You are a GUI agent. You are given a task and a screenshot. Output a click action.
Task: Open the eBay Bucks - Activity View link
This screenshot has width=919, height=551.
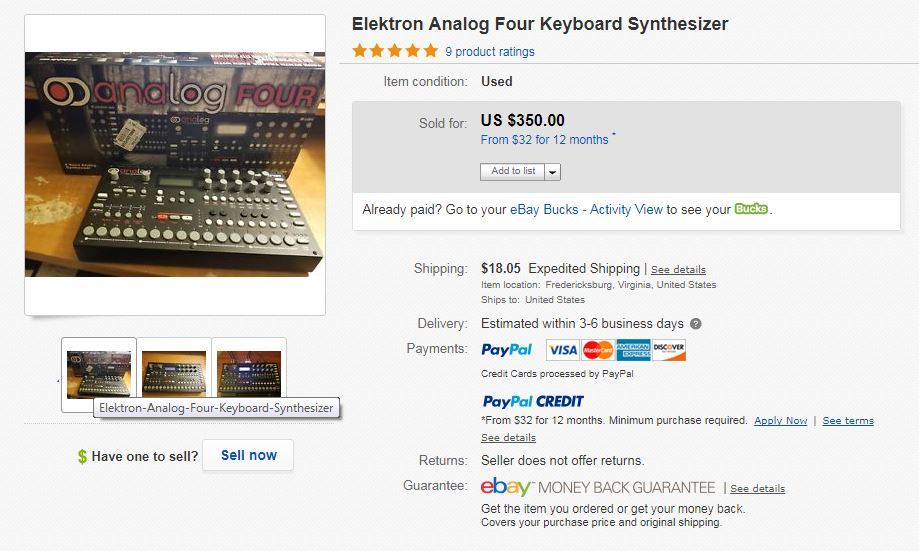click(586, 210)
